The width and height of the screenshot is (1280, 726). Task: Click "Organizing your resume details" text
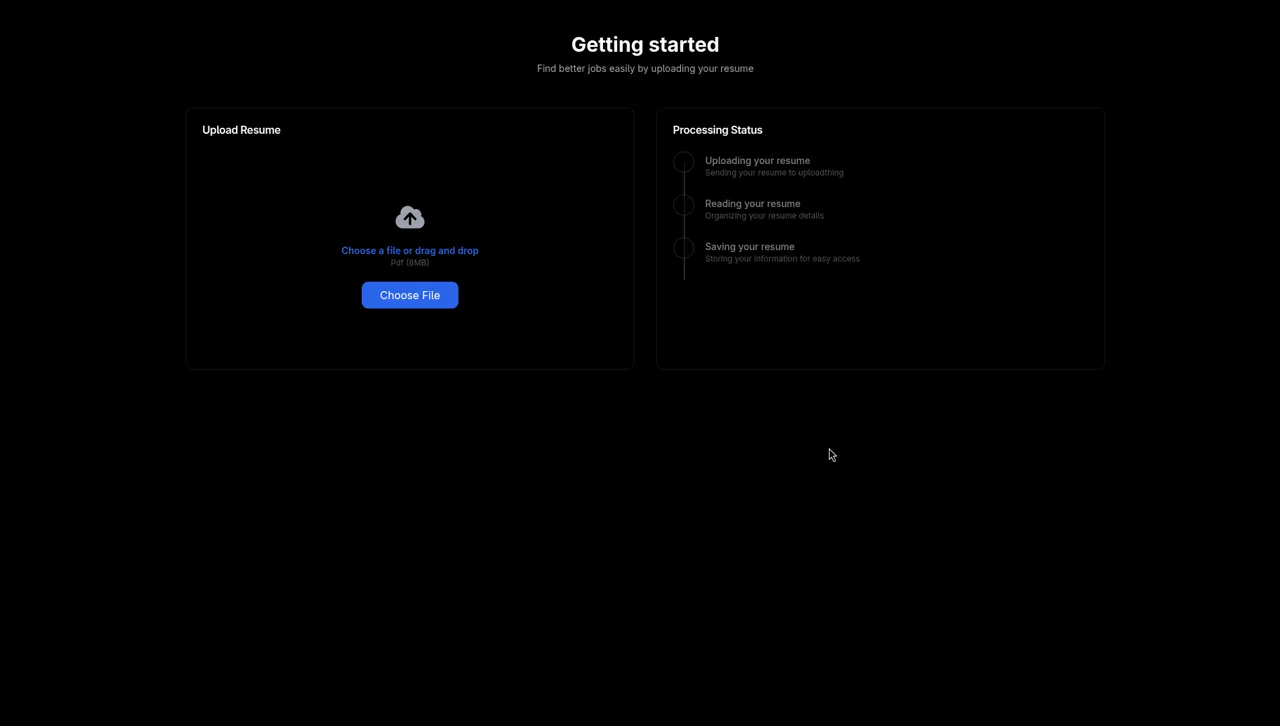764,216
